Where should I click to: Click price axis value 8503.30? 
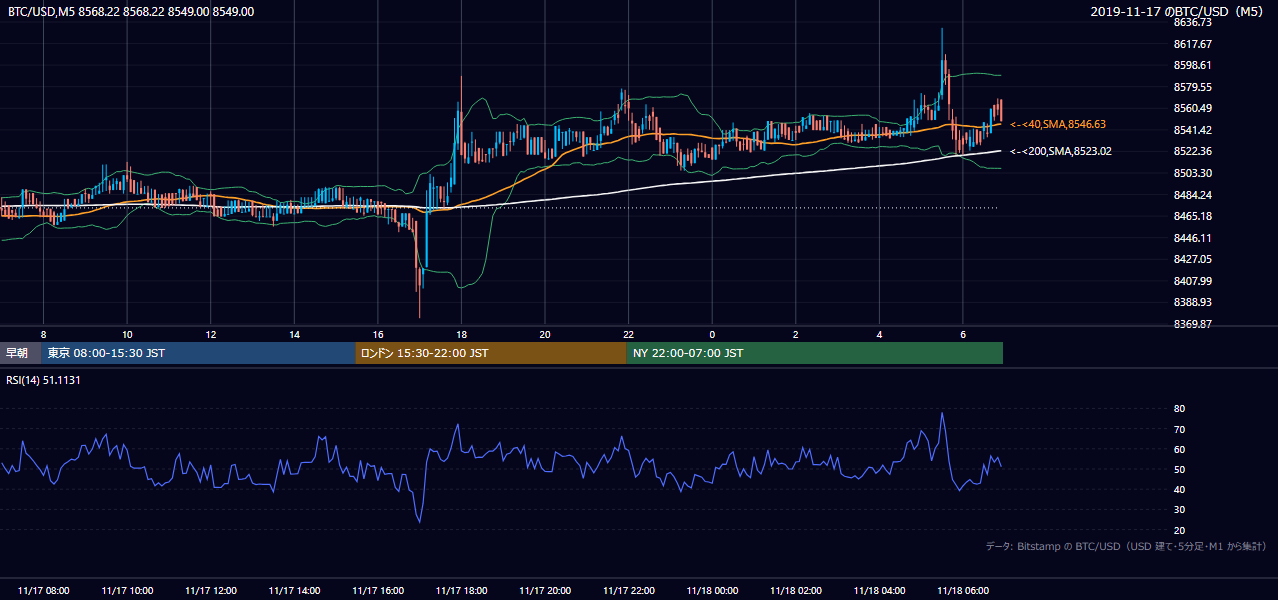tap(1193, 173)
